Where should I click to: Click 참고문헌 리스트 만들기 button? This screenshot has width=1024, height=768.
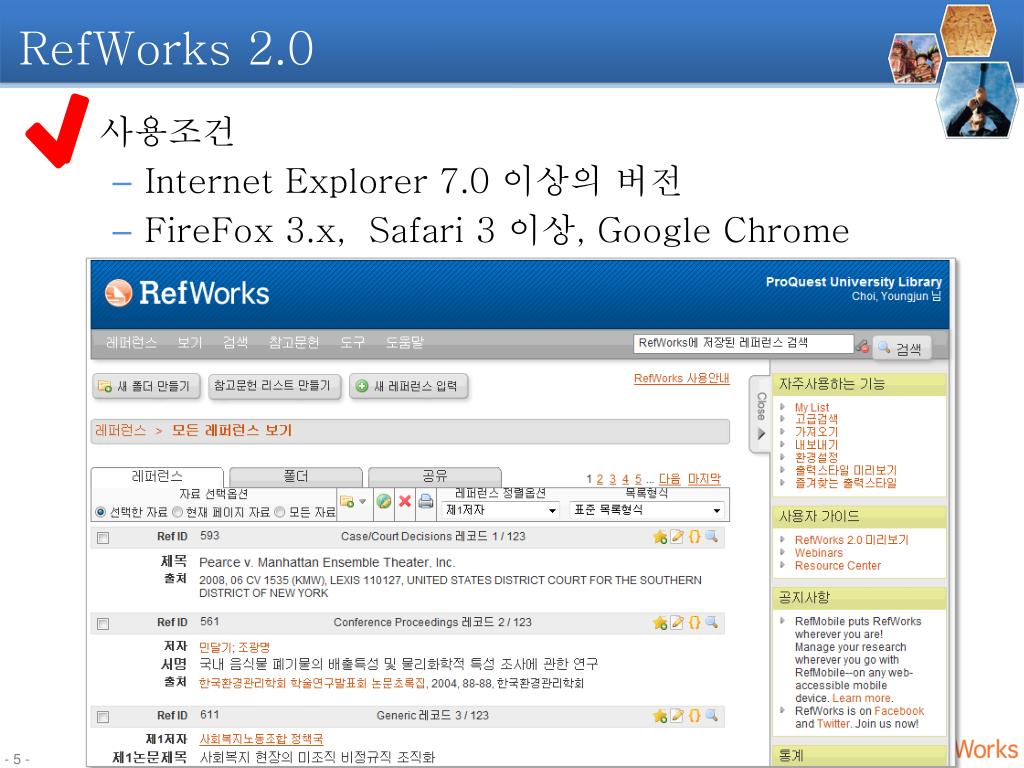[273, 386]
